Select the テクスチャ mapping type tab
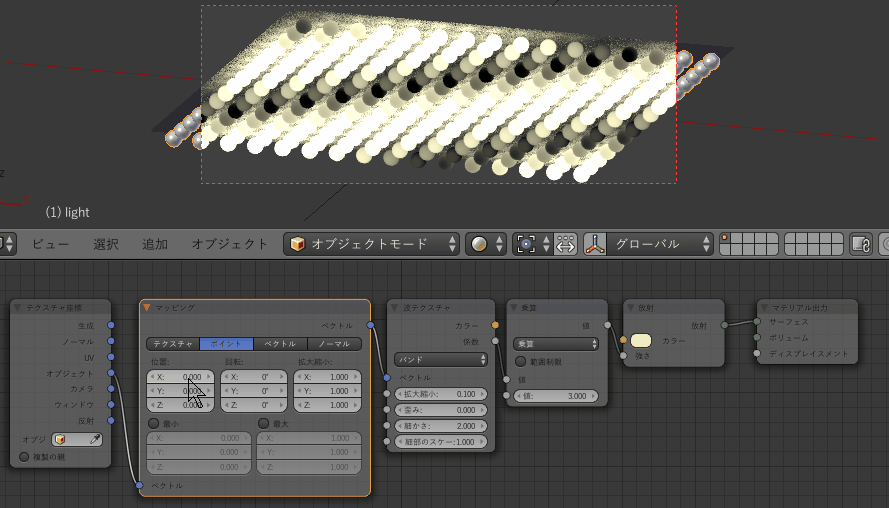This screenshot has width=889, height=508. point(173,344)
